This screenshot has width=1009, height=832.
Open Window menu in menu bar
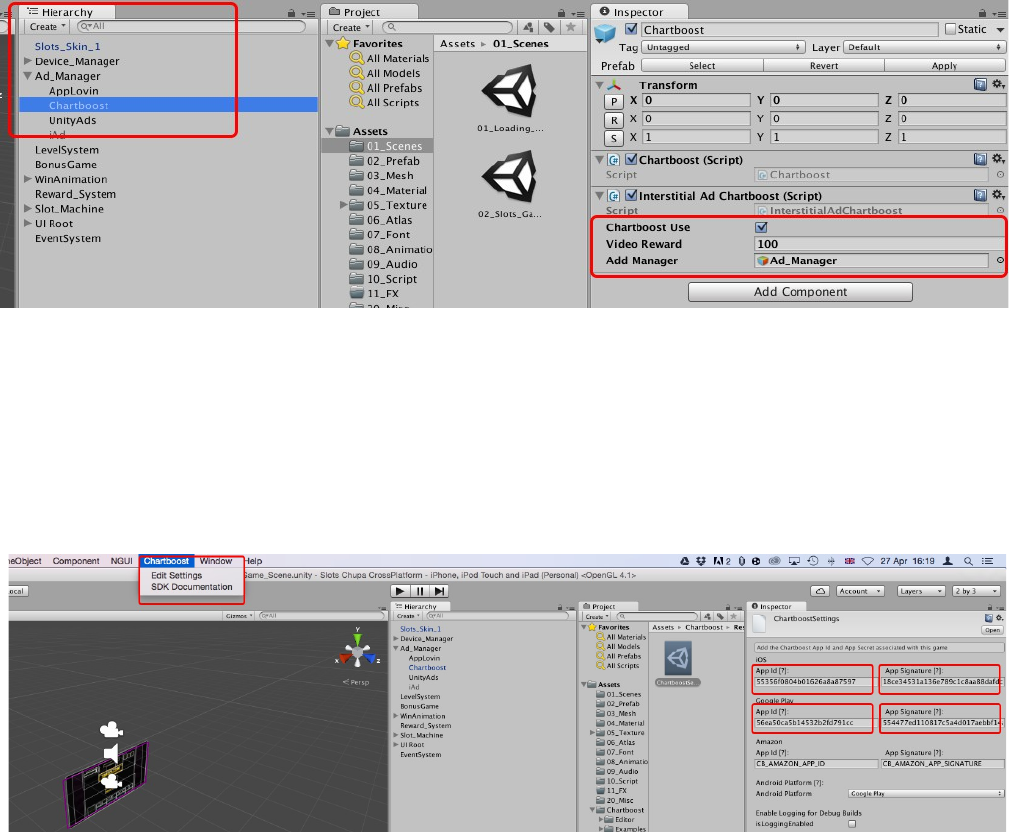216,561
